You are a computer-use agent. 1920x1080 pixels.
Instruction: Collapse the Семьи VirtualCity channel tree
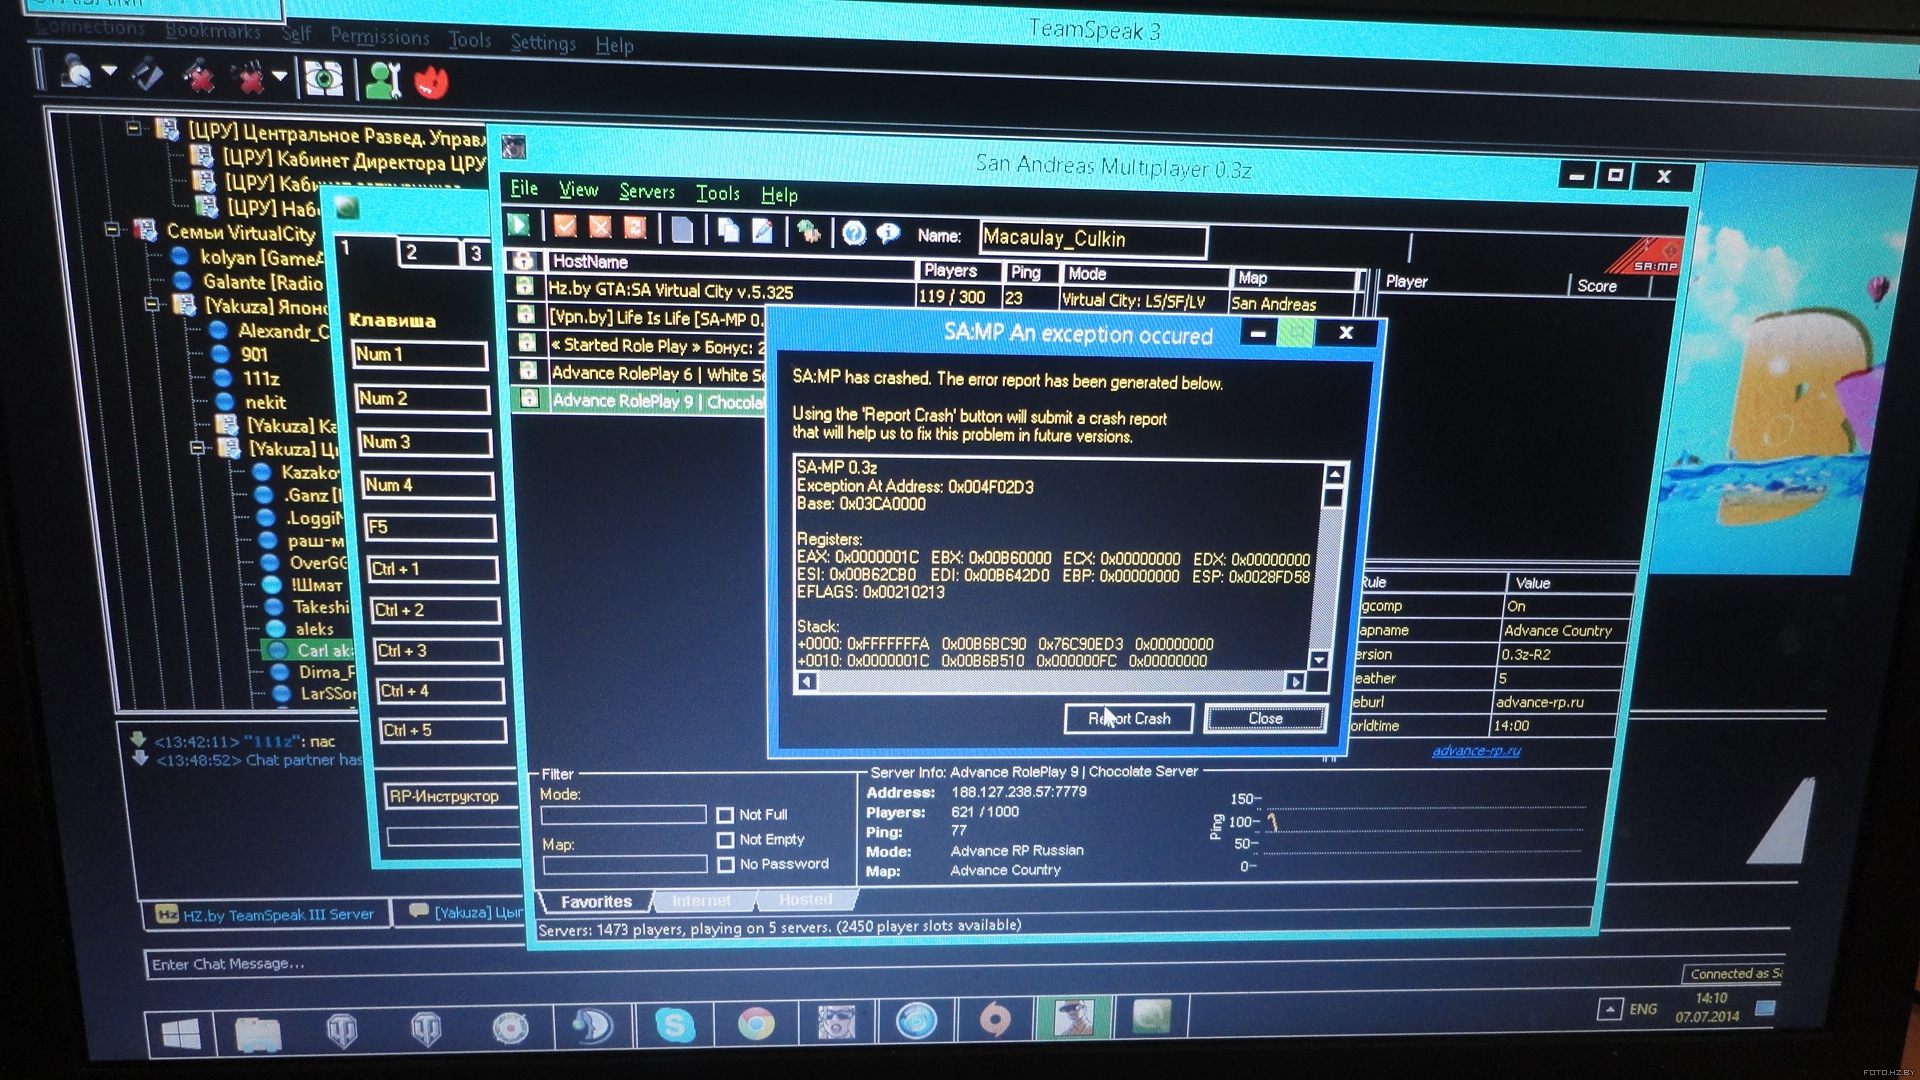113,230
